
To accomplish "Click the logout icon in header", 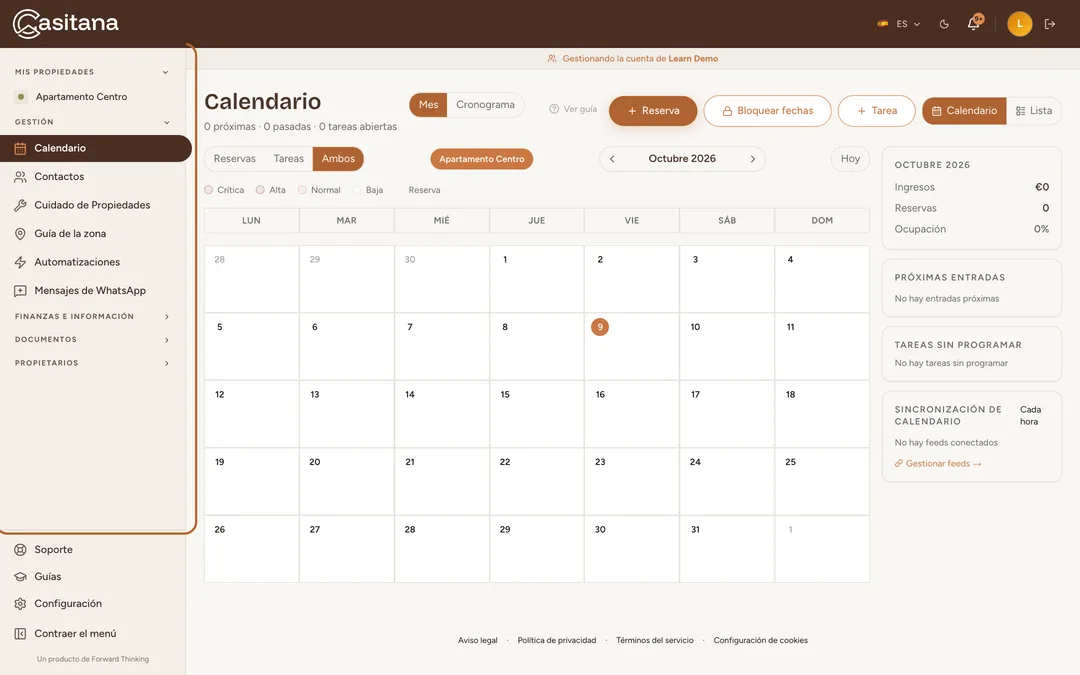I will 1050,24.
